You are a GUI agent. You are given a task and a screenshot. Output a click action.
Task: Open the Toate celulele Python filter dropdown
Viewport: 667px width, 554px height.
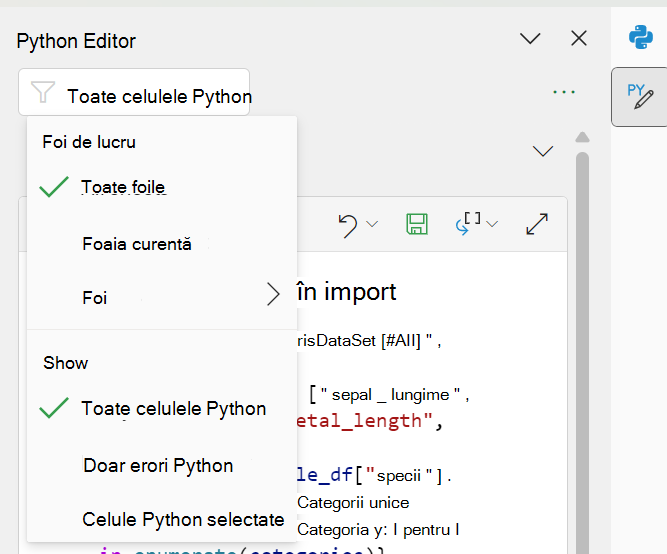[134, 92]
